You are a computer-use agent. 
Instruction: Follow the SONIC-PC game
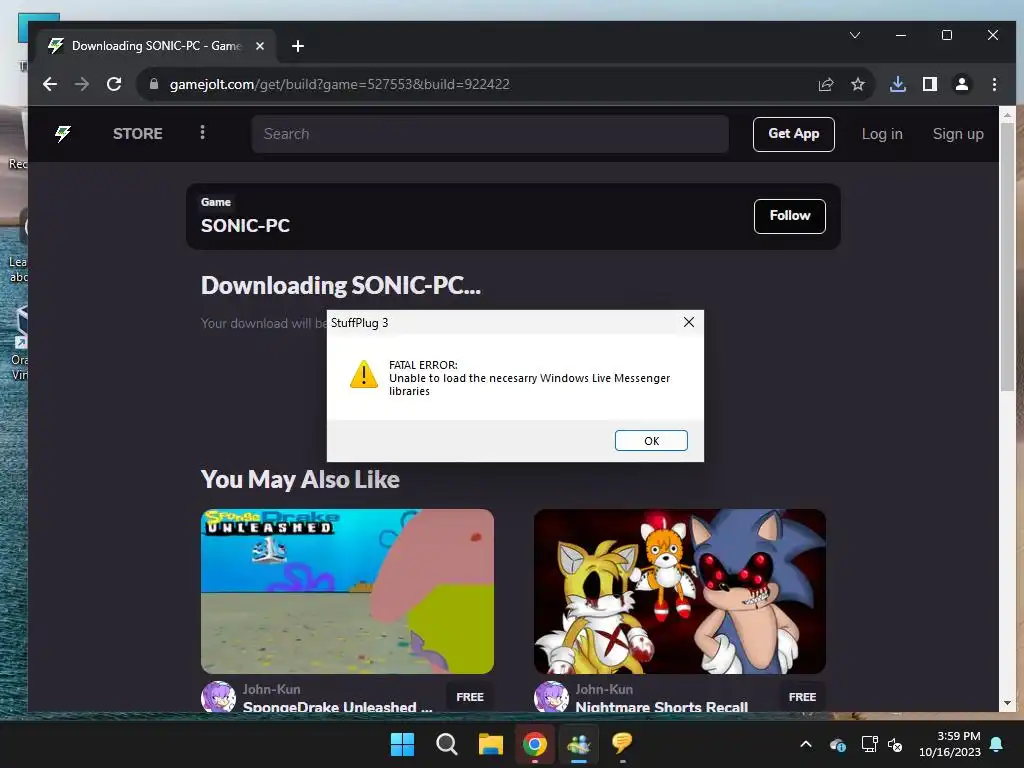click(790, 216)
